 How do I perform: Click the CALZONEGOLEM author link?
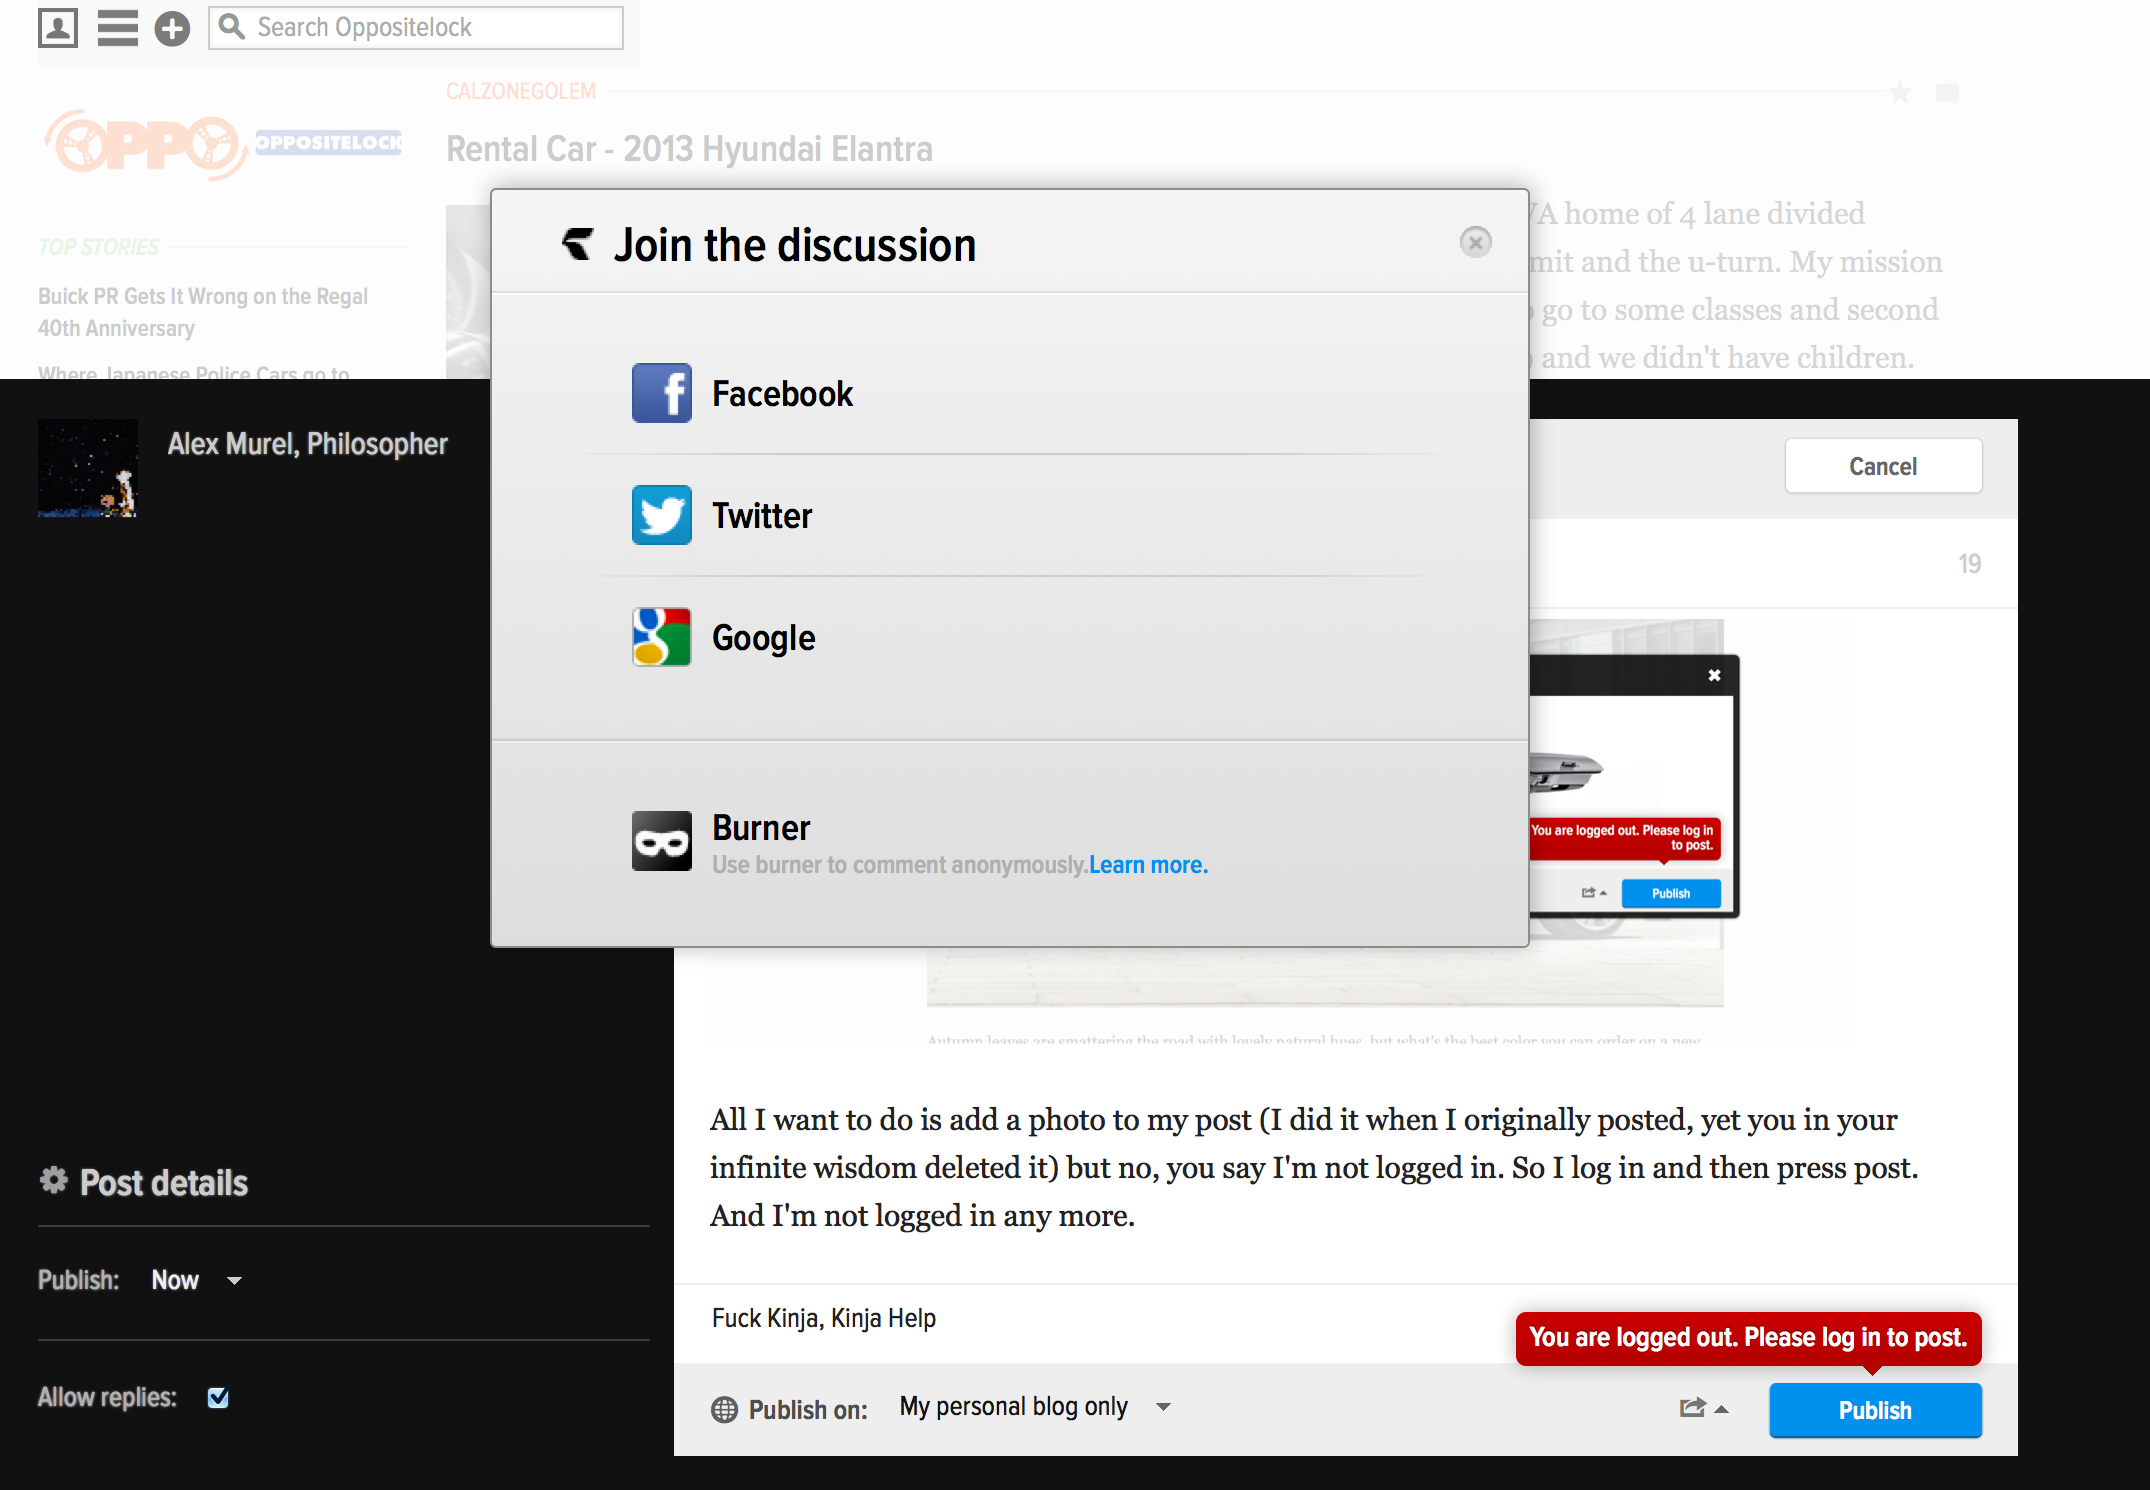521,91
